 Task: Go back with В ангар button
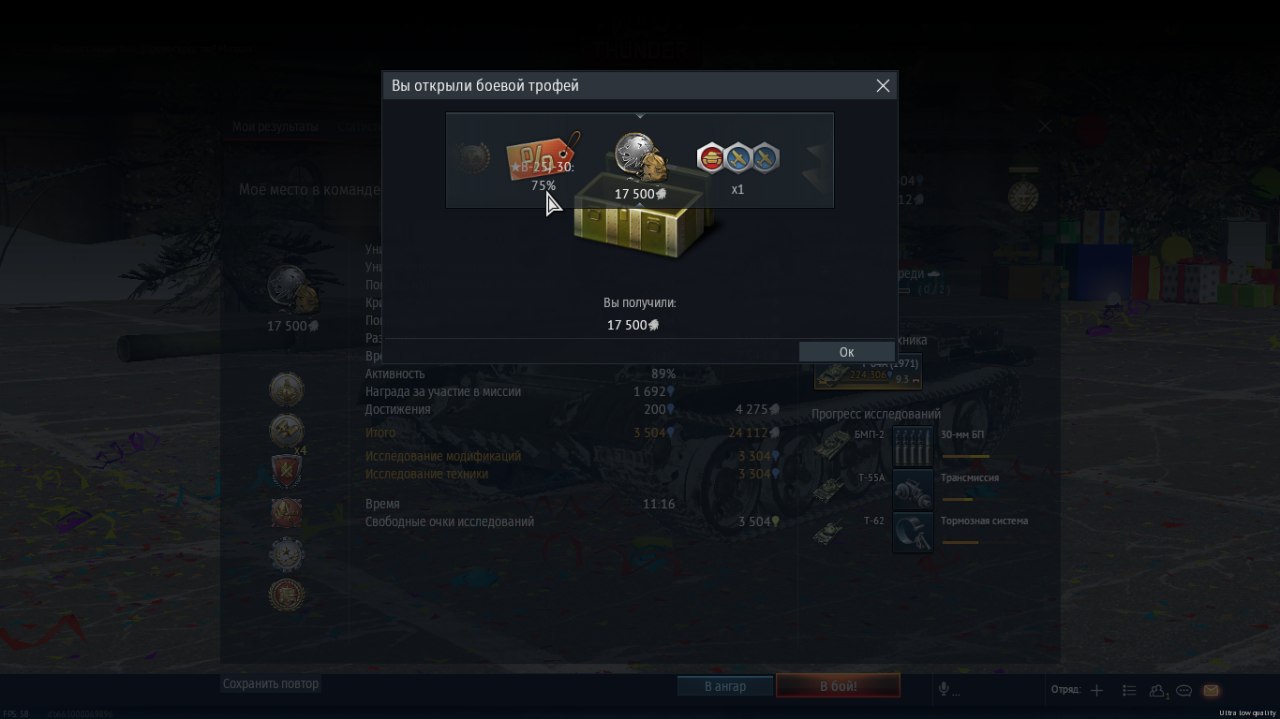725,686
